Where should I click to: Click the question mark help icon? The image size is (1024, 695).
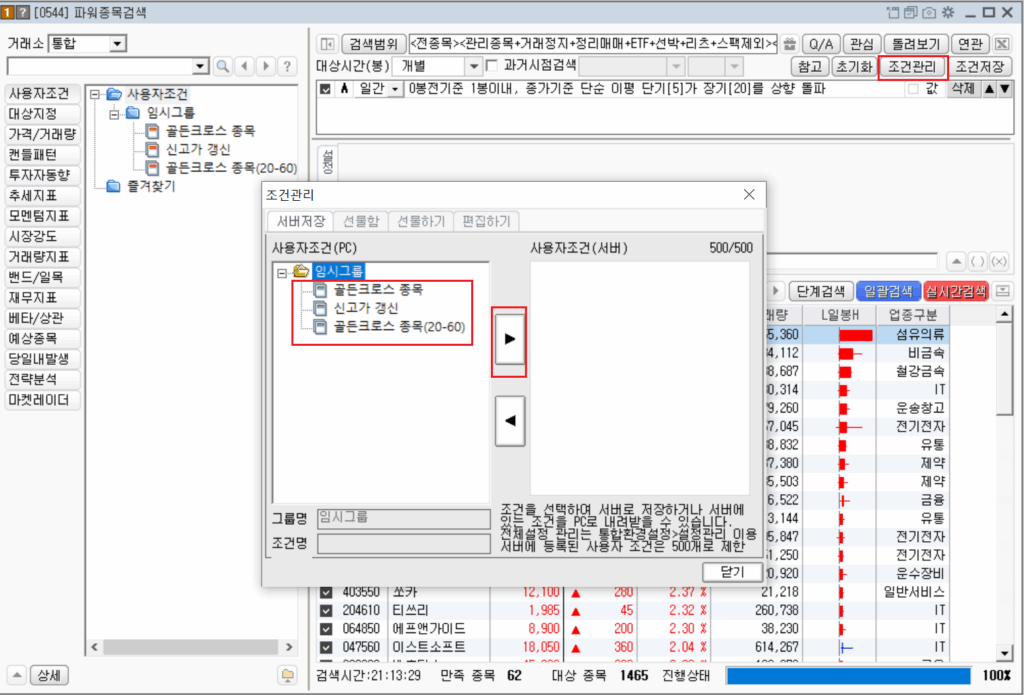click(x=288, y=66)
